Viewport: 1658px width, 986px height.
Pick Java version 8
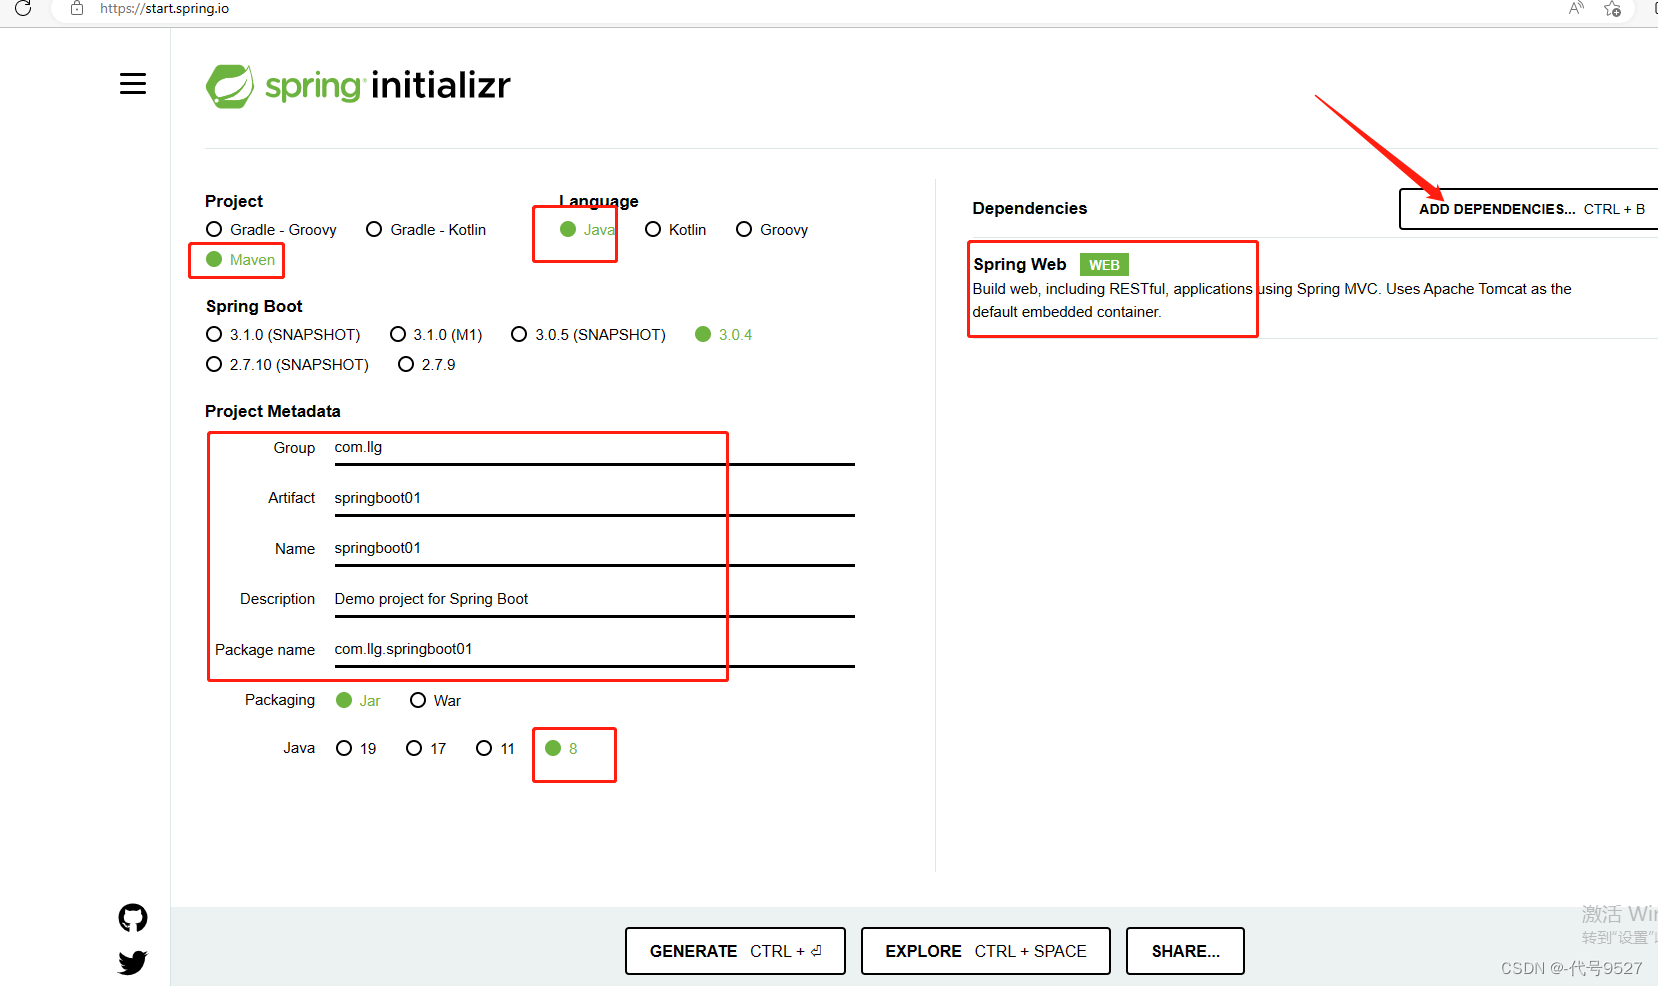click(x=561, y=749)
